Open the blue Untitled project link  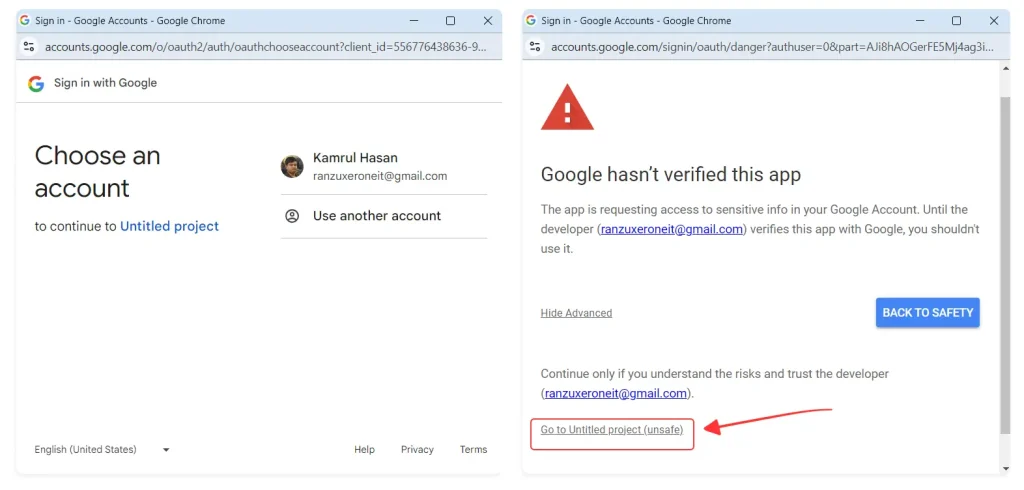[x=169, y=226]
